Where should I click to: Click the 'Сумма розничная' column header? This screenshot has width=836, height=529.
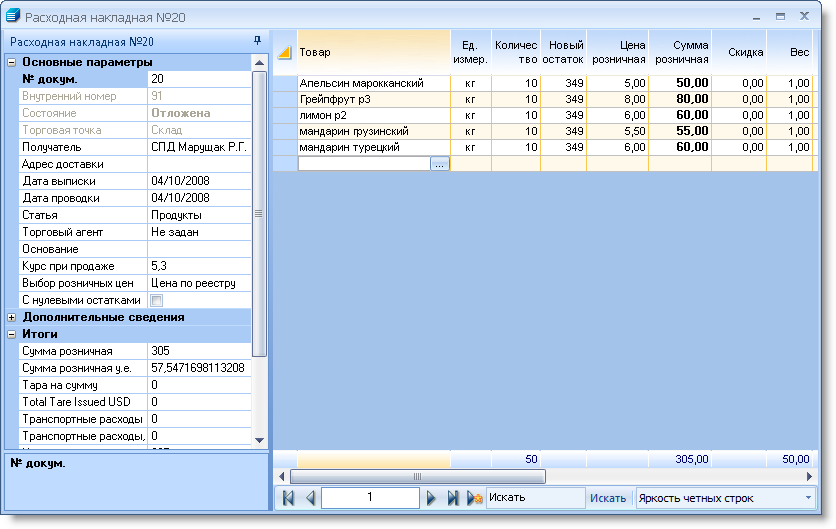[680, 52]
